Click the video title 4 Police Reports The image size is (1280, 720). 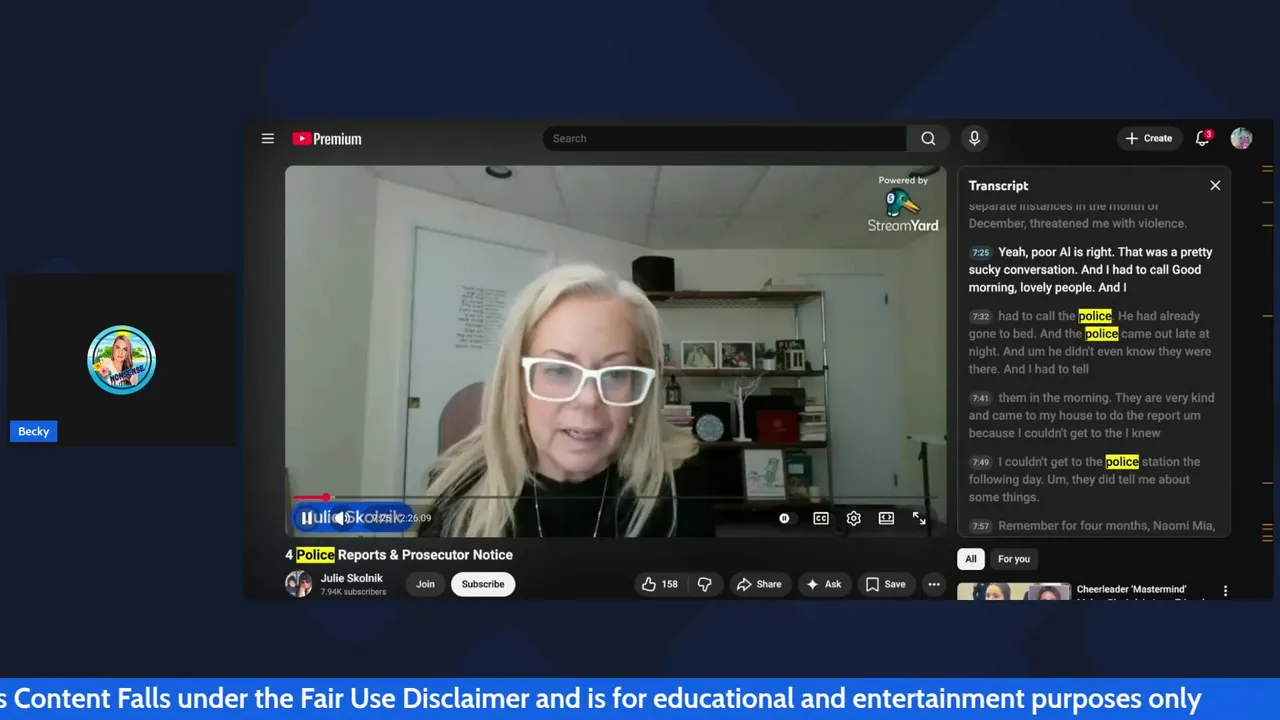click(399, 555)
